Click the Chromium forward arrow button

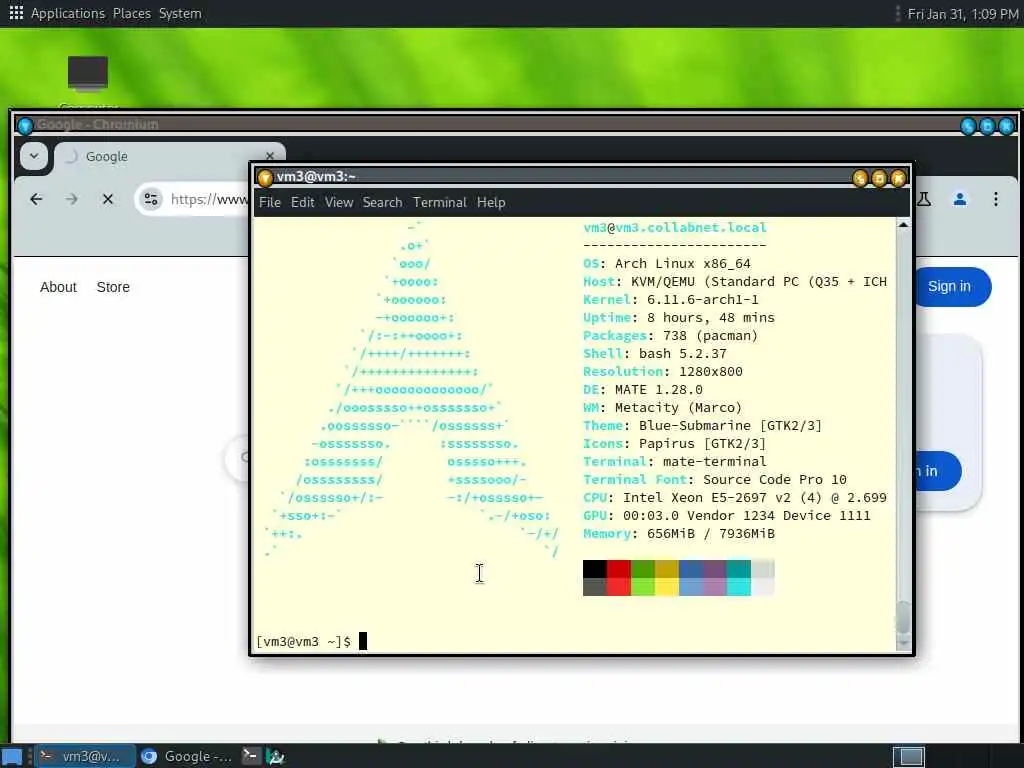72,199
